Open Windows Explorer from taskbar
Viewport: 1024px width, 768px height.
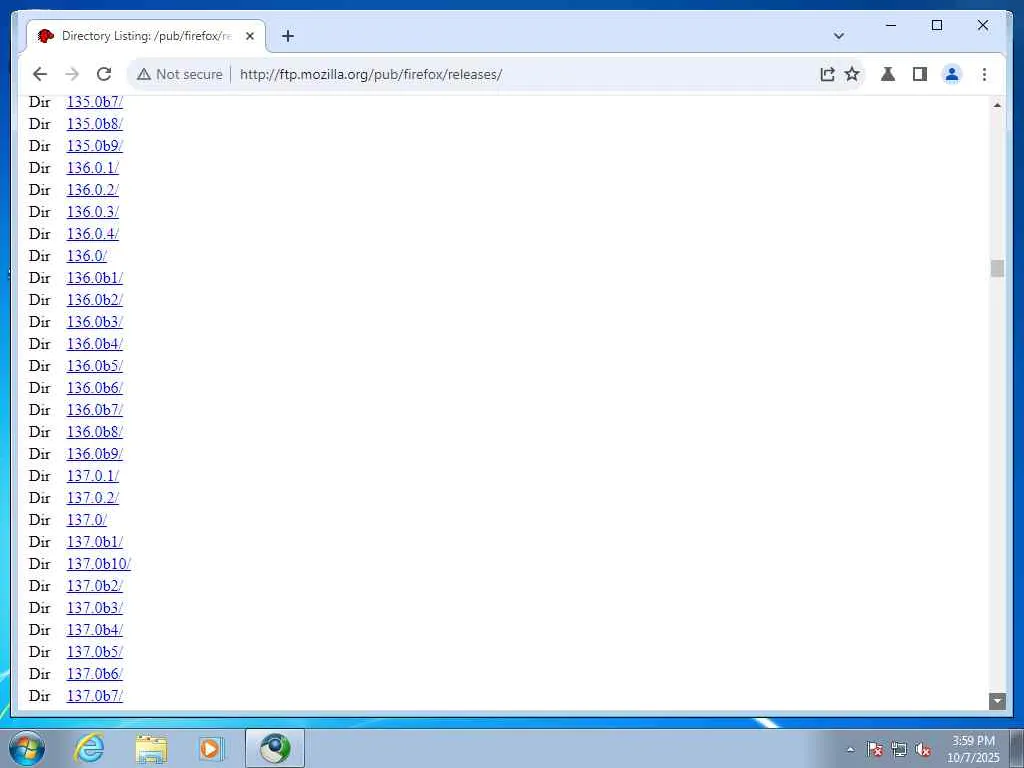[x=151, y=749]
